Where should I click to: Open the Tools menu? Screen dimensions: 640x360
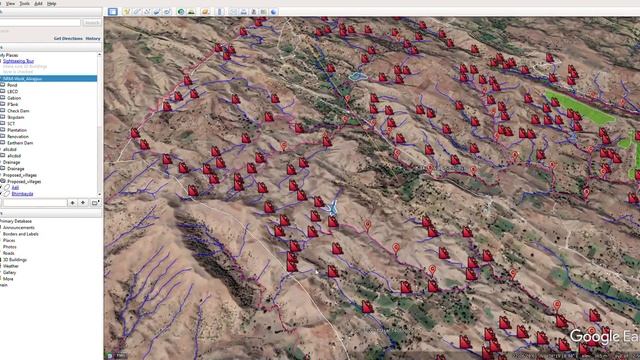[24, 3]
